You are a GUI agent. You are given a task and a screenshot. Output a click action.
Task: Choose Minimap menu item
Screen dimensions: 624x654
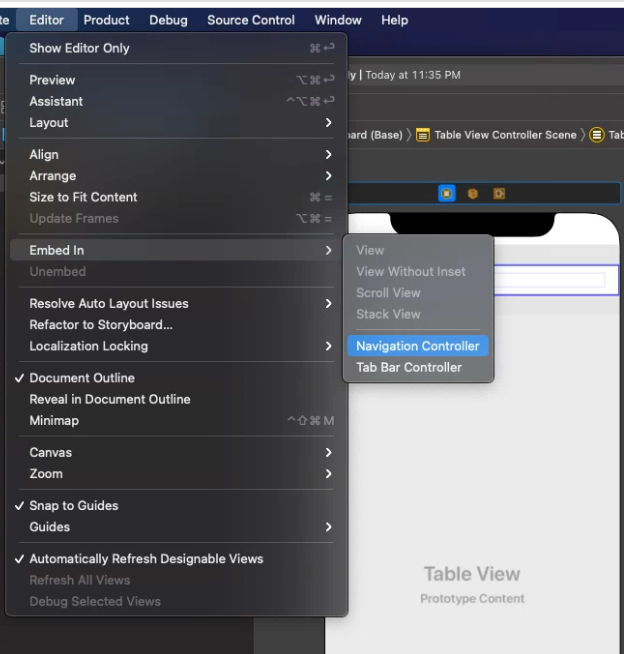coord(174,420)
